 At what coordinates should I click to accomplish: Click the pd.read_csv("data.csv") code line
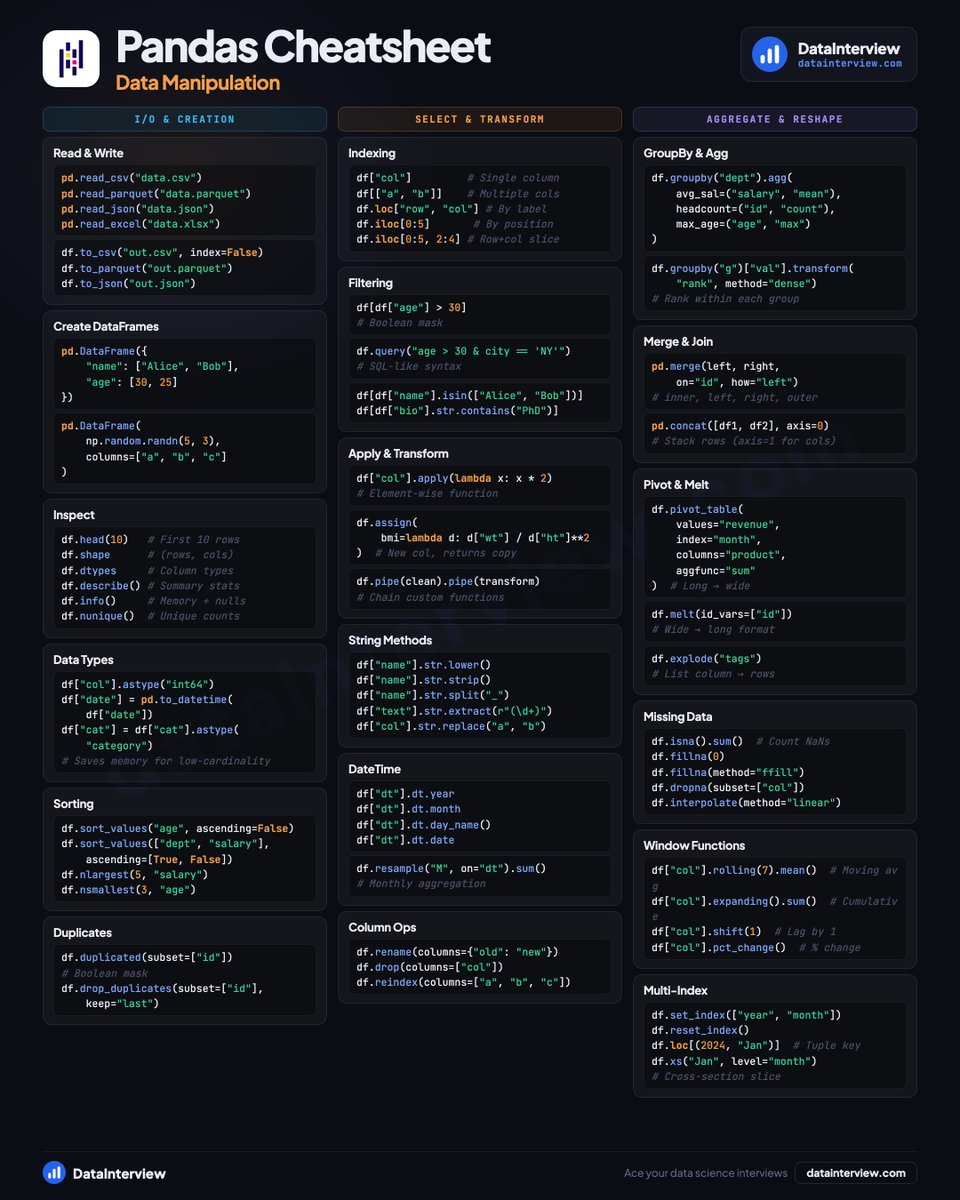click(131, 178)
